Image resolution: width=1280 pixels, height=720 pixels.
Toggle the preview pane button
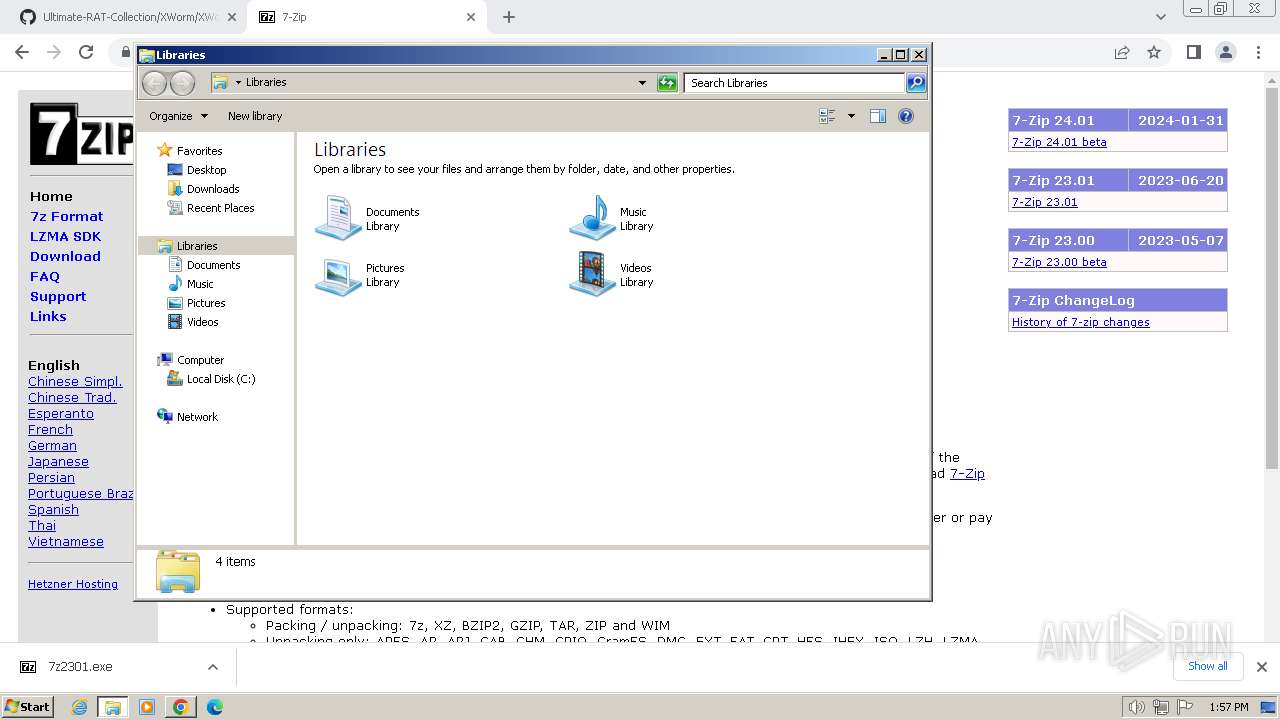[877, 116]
